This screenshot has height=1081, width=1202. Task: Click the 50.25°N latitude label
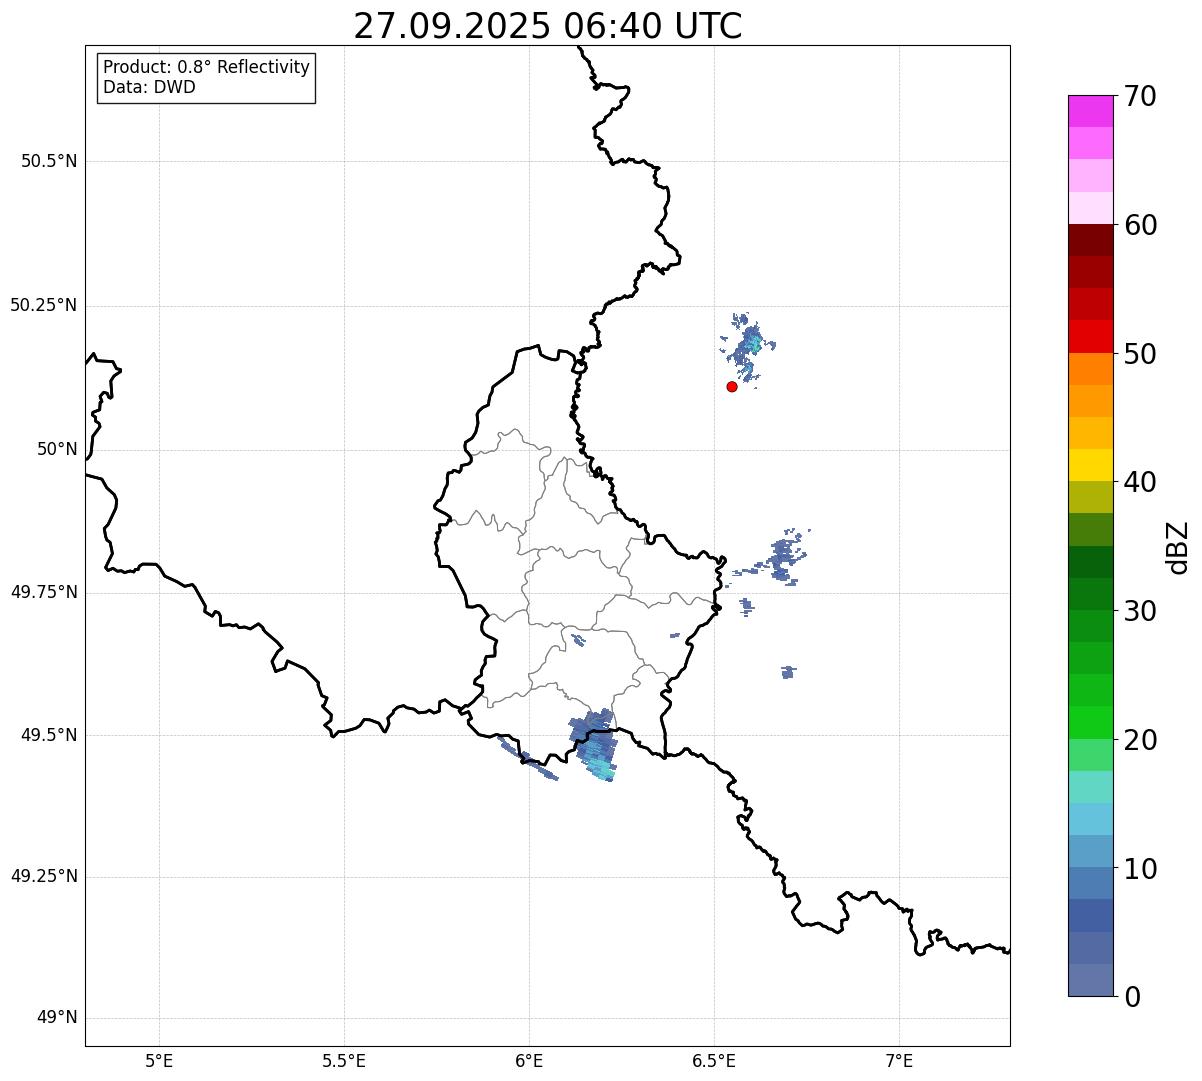click(44, 305)
